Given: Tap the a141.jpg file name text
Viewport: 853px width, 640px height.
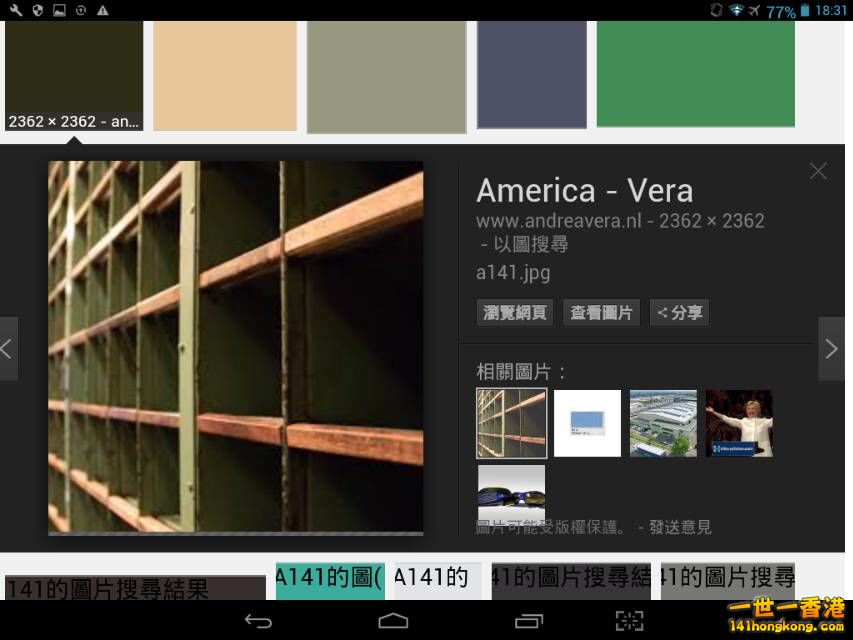Looking at the screenshot, I should pyautogui.click(x=513, y=272).
